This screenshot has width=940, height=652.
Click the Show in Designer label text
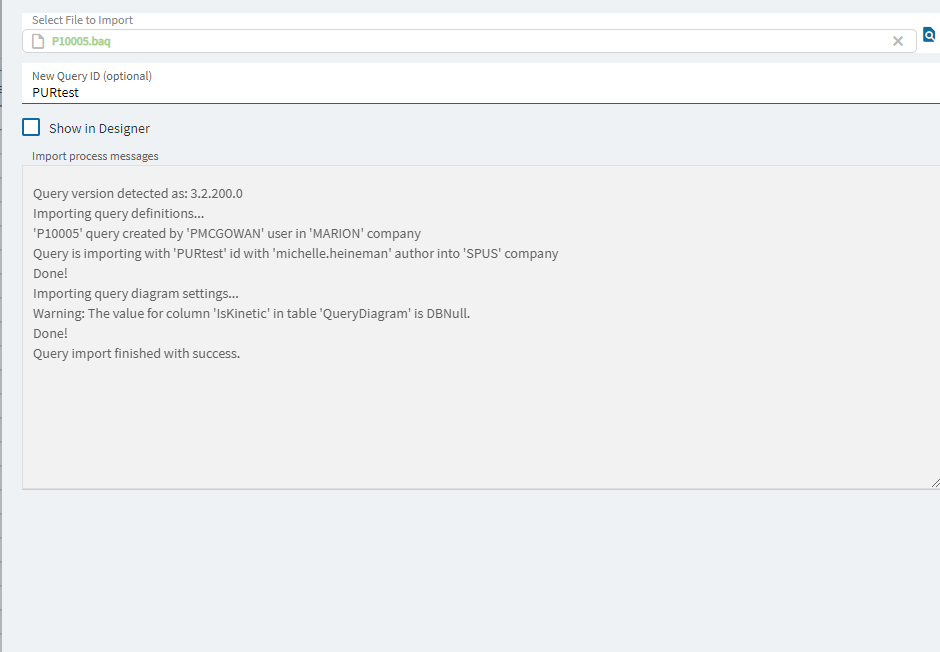click(100, 128)
